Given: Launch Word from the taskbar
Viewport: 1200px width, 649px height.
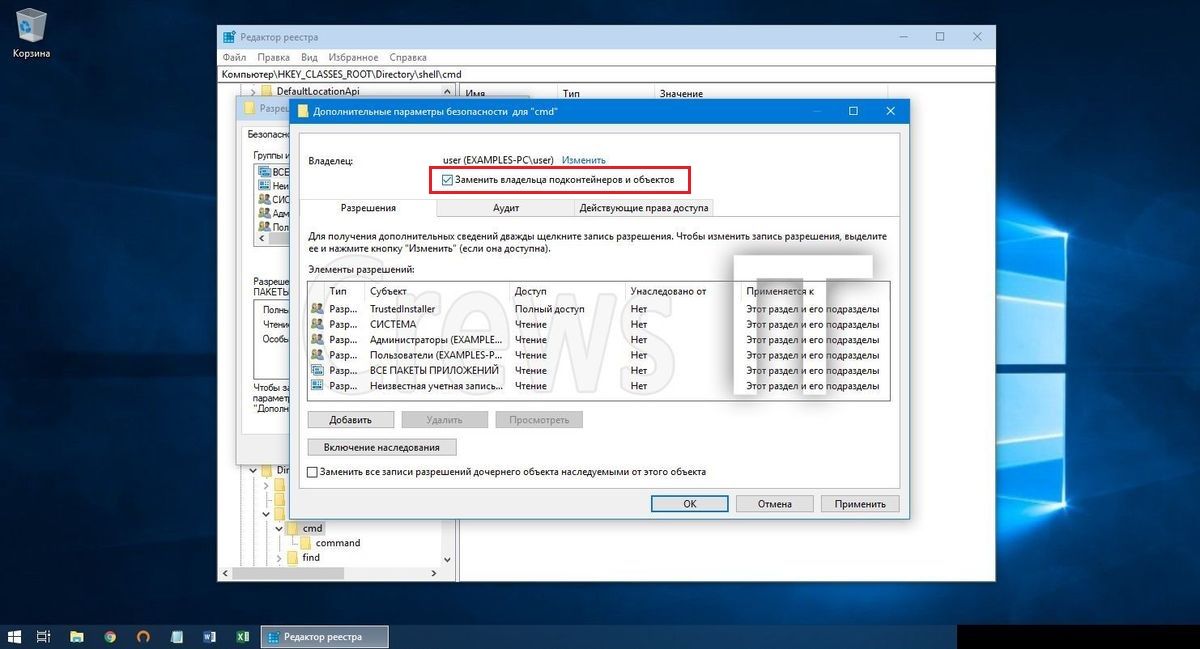Looking at the screenshot, I should tap(210, 636).
